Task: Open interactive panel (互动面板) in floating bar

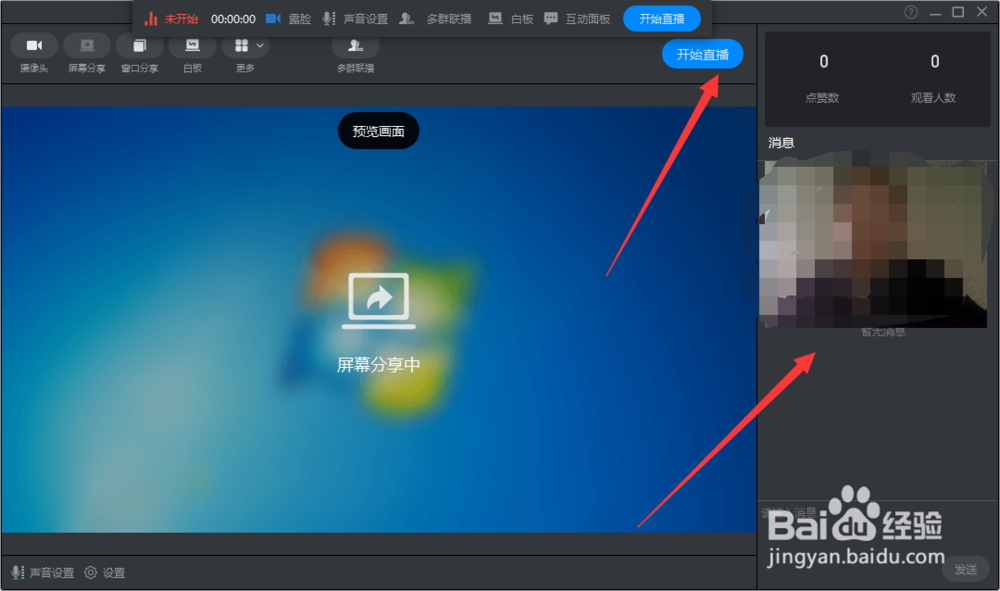Action: pos(577,19)
